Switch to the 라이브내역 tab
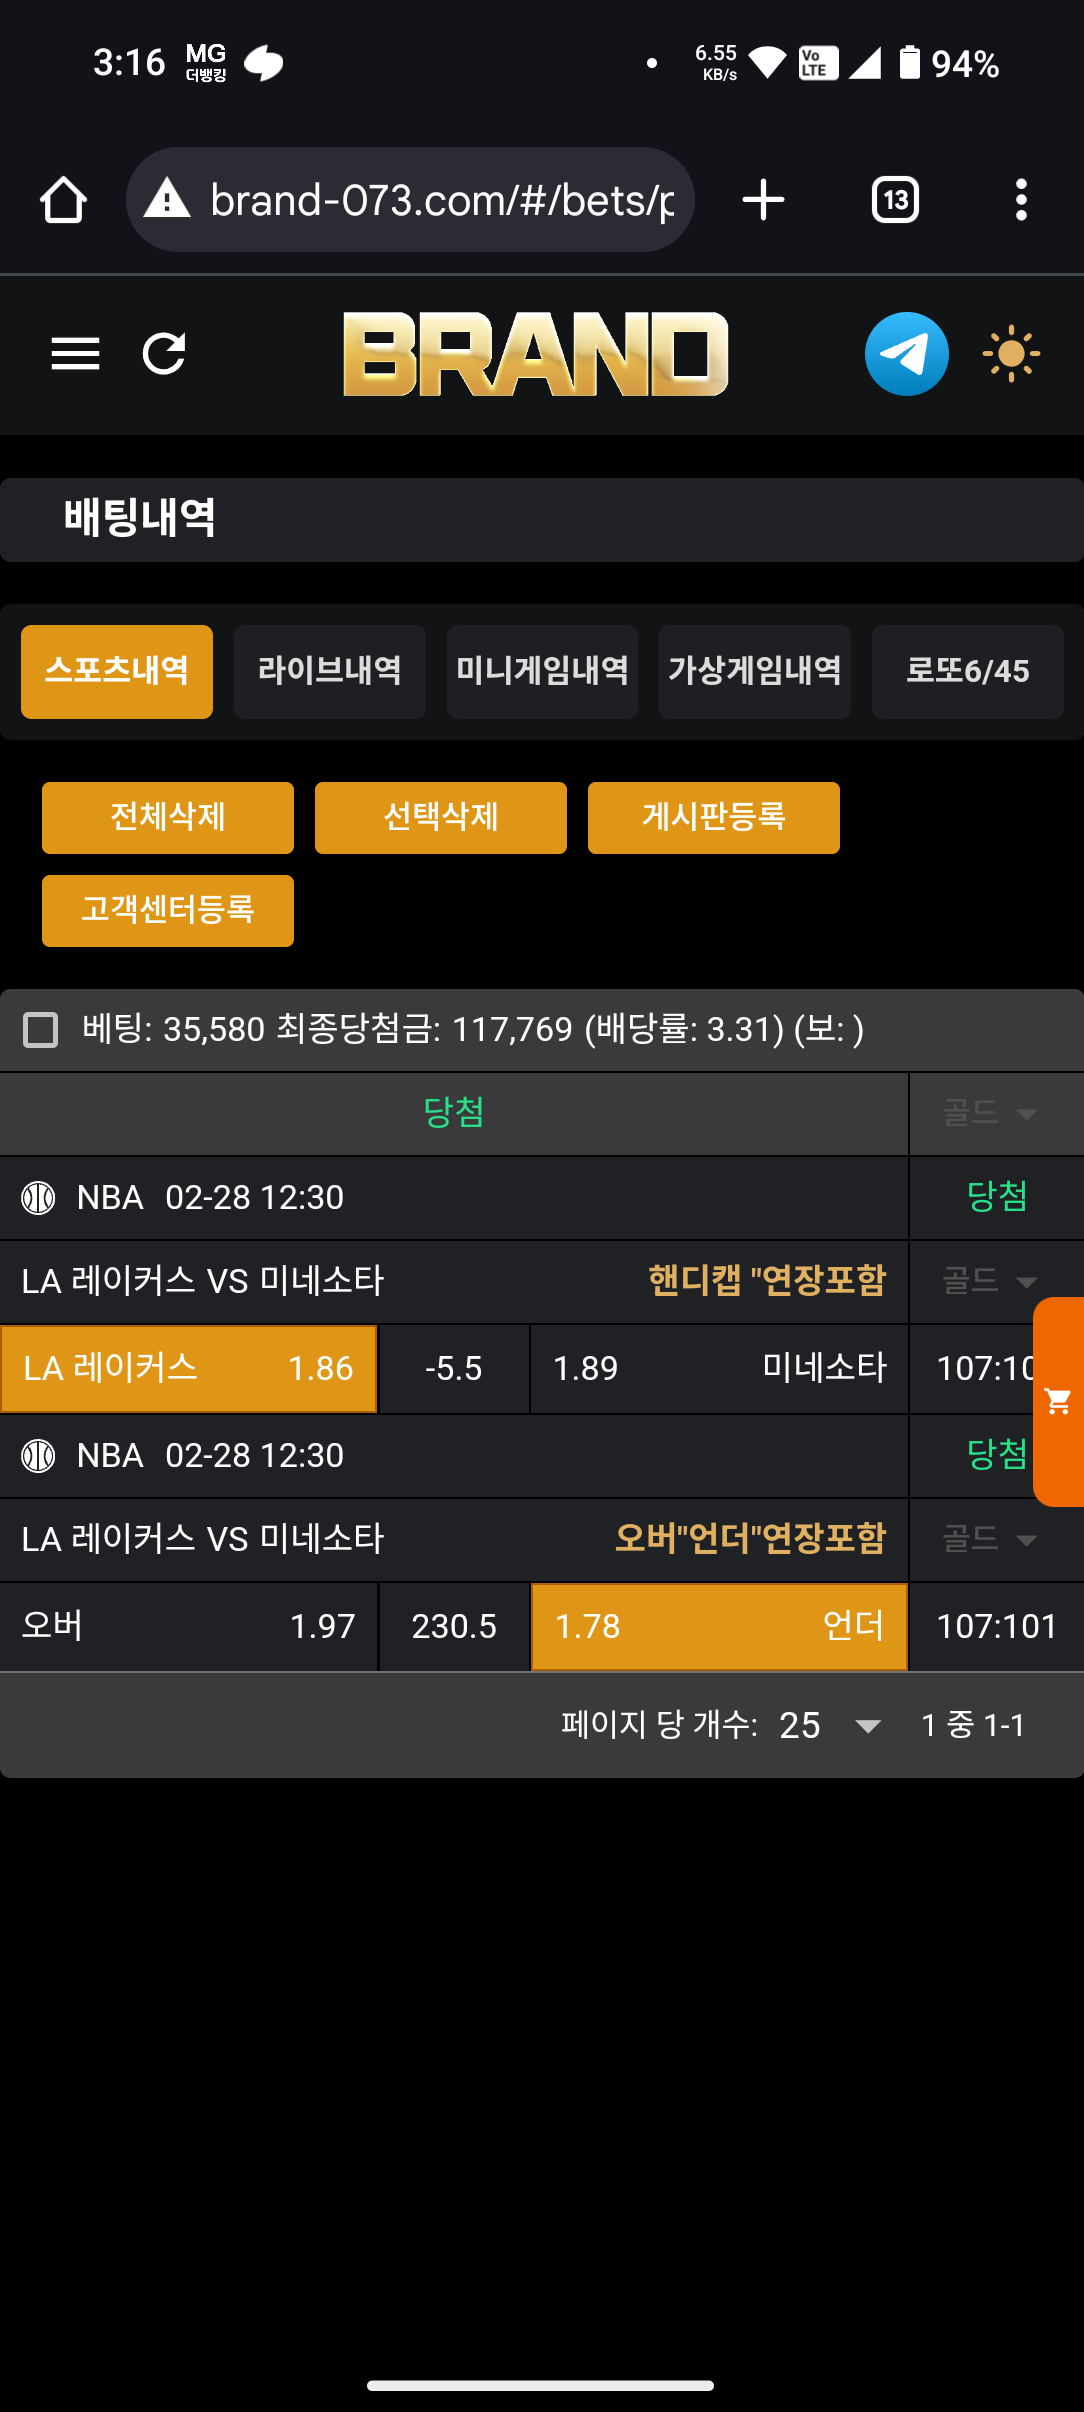The height and width of the screenshot is (2412, 1084). pos(329,671)
